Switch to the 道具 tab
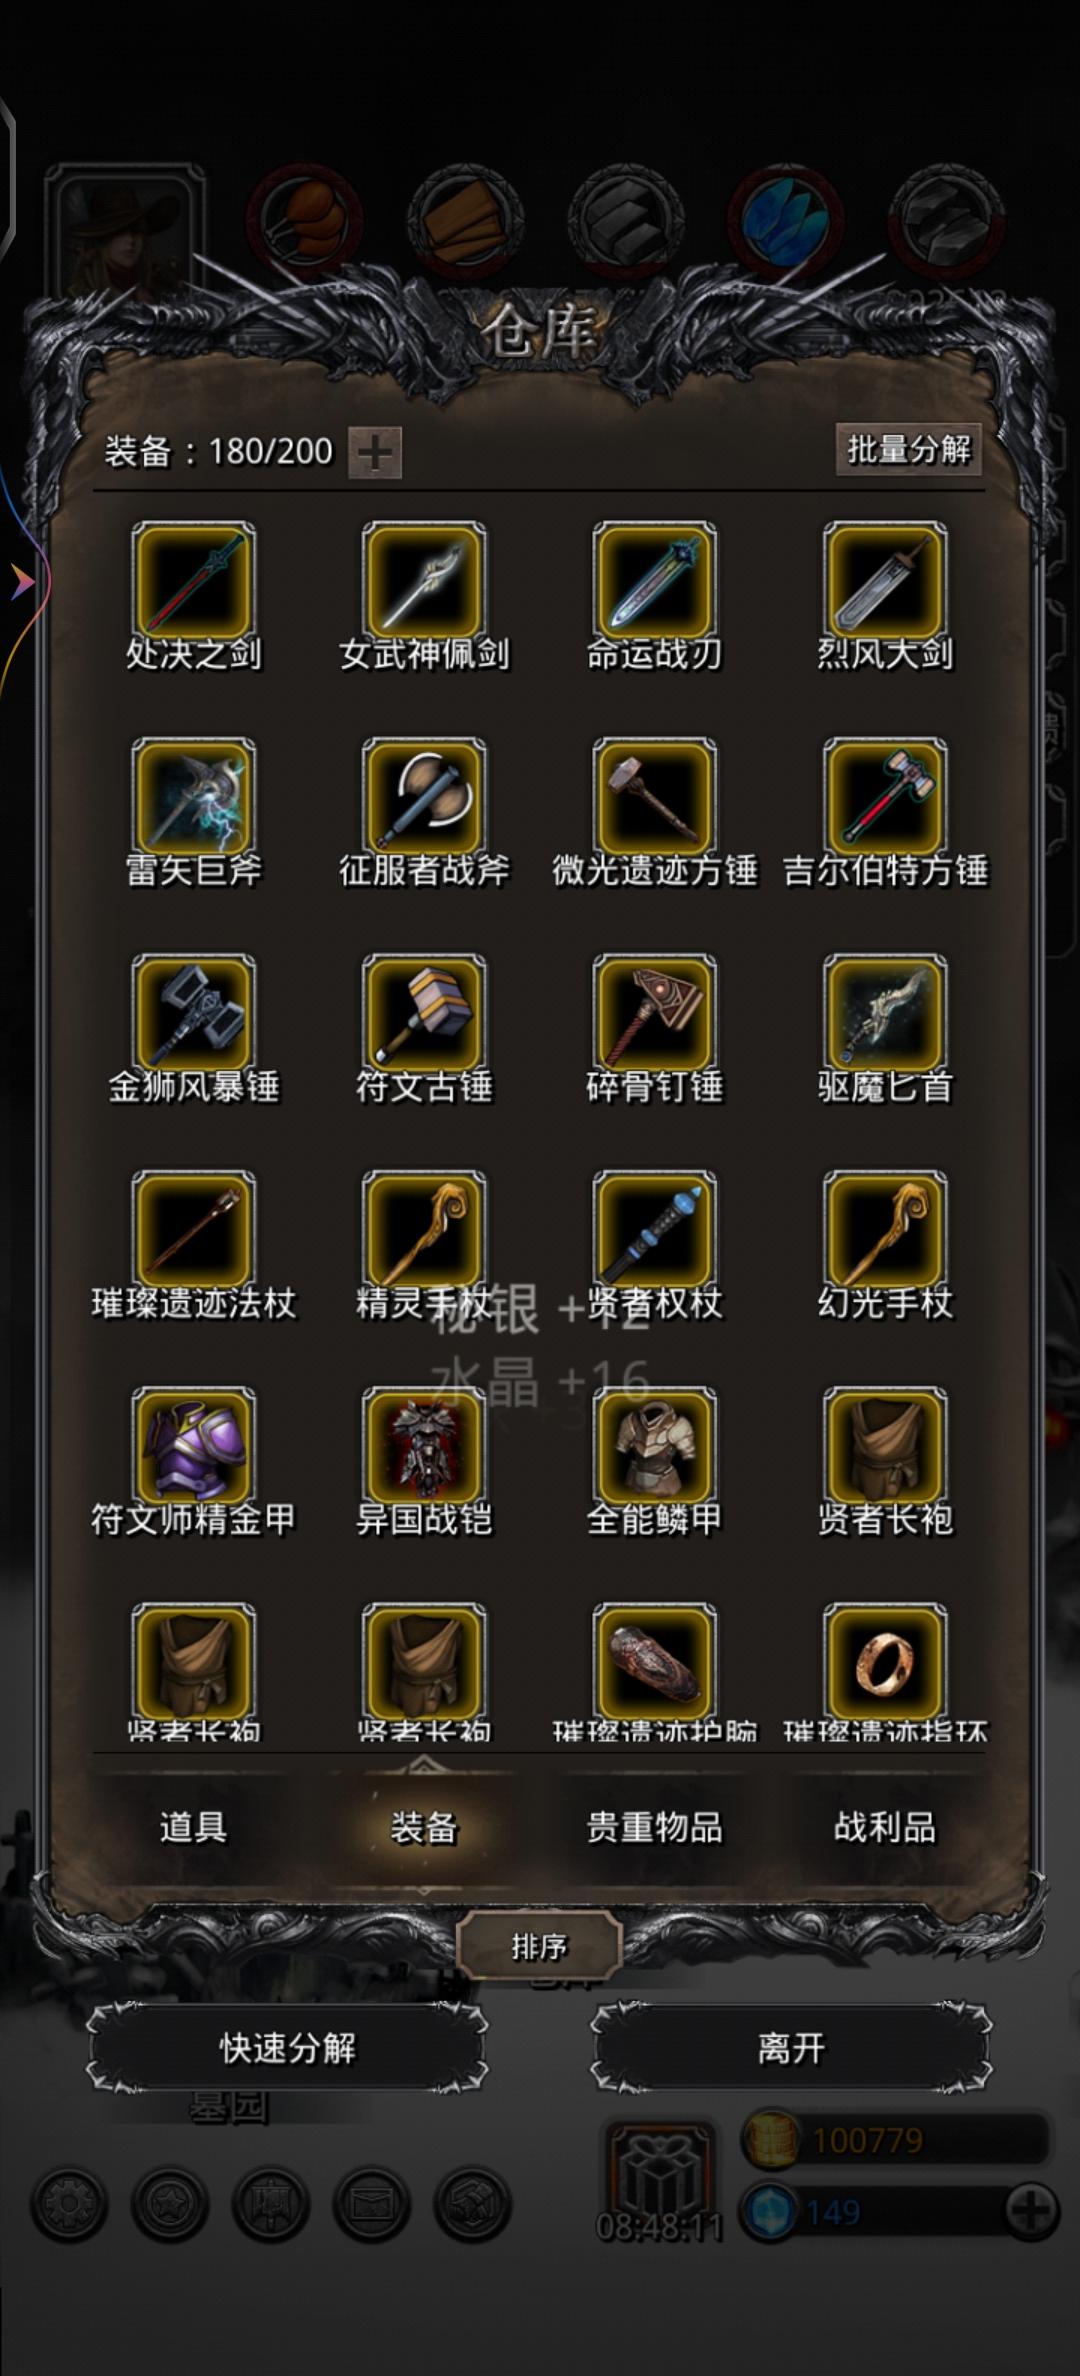Viewport: 1080px width, 2376px height. pos(193,1827)
